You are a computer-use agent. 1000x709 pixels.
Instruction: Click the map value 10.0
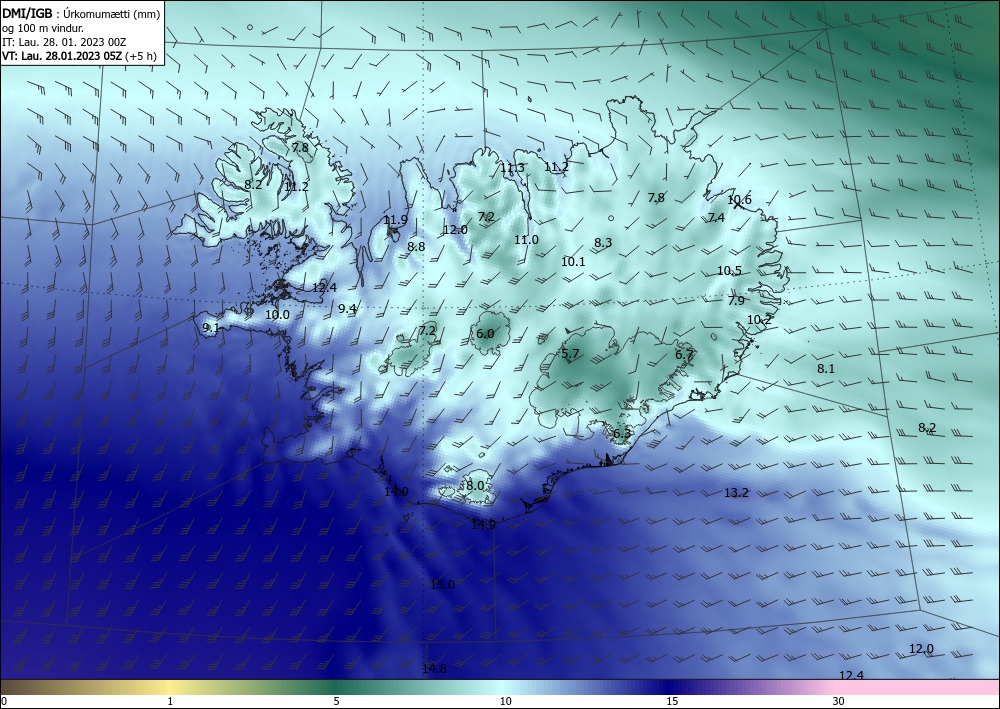pyautogui.click(x=277, y=314)
